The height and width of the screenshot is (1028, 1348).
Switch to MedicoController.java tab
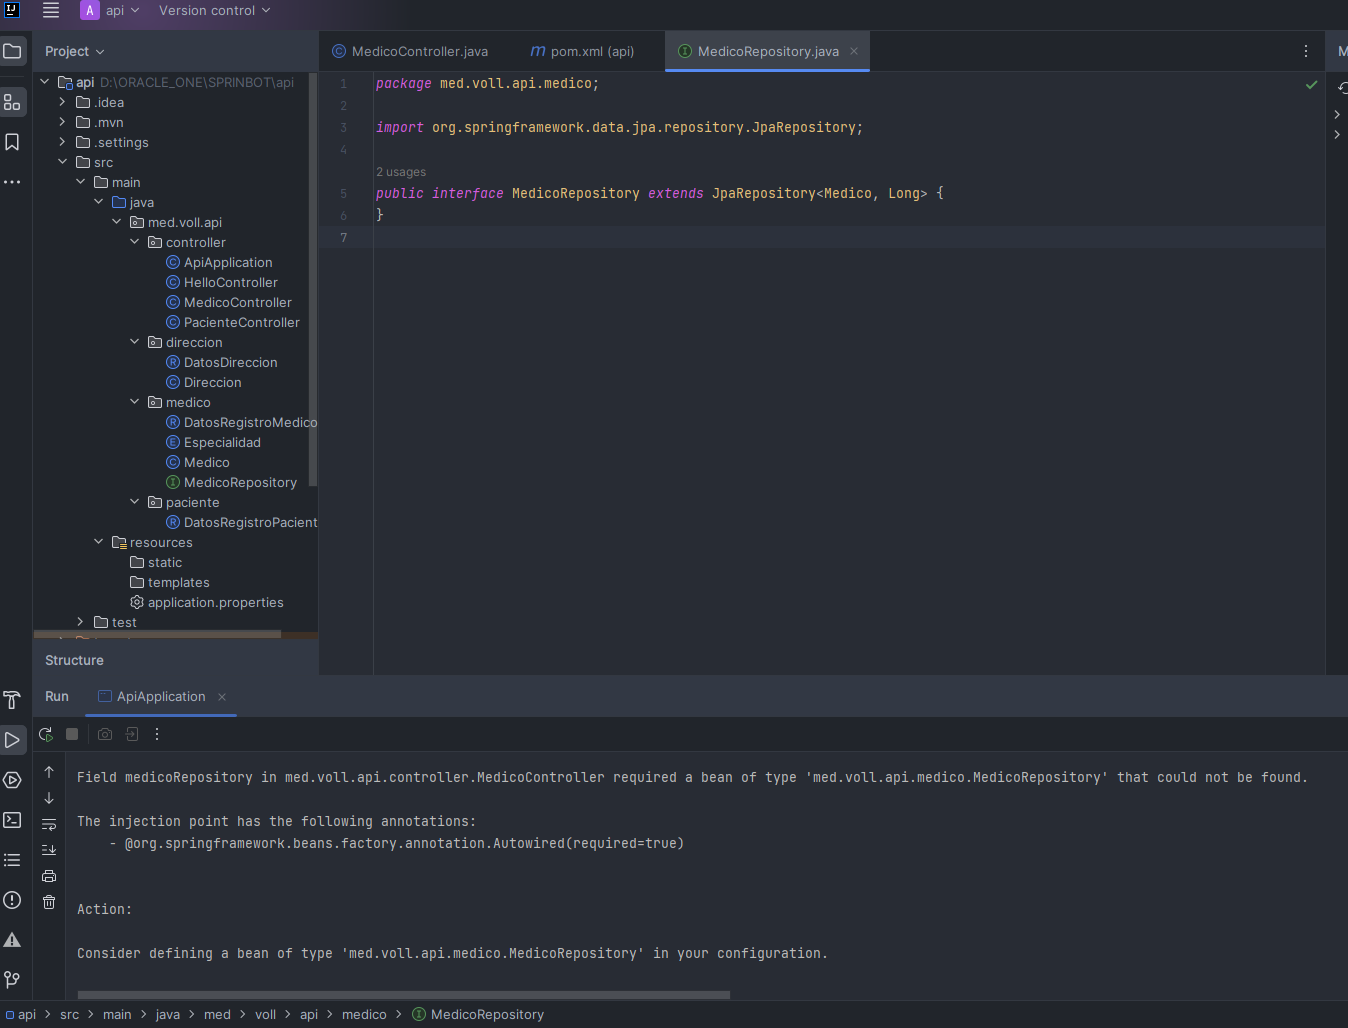[x=411, y=51]
